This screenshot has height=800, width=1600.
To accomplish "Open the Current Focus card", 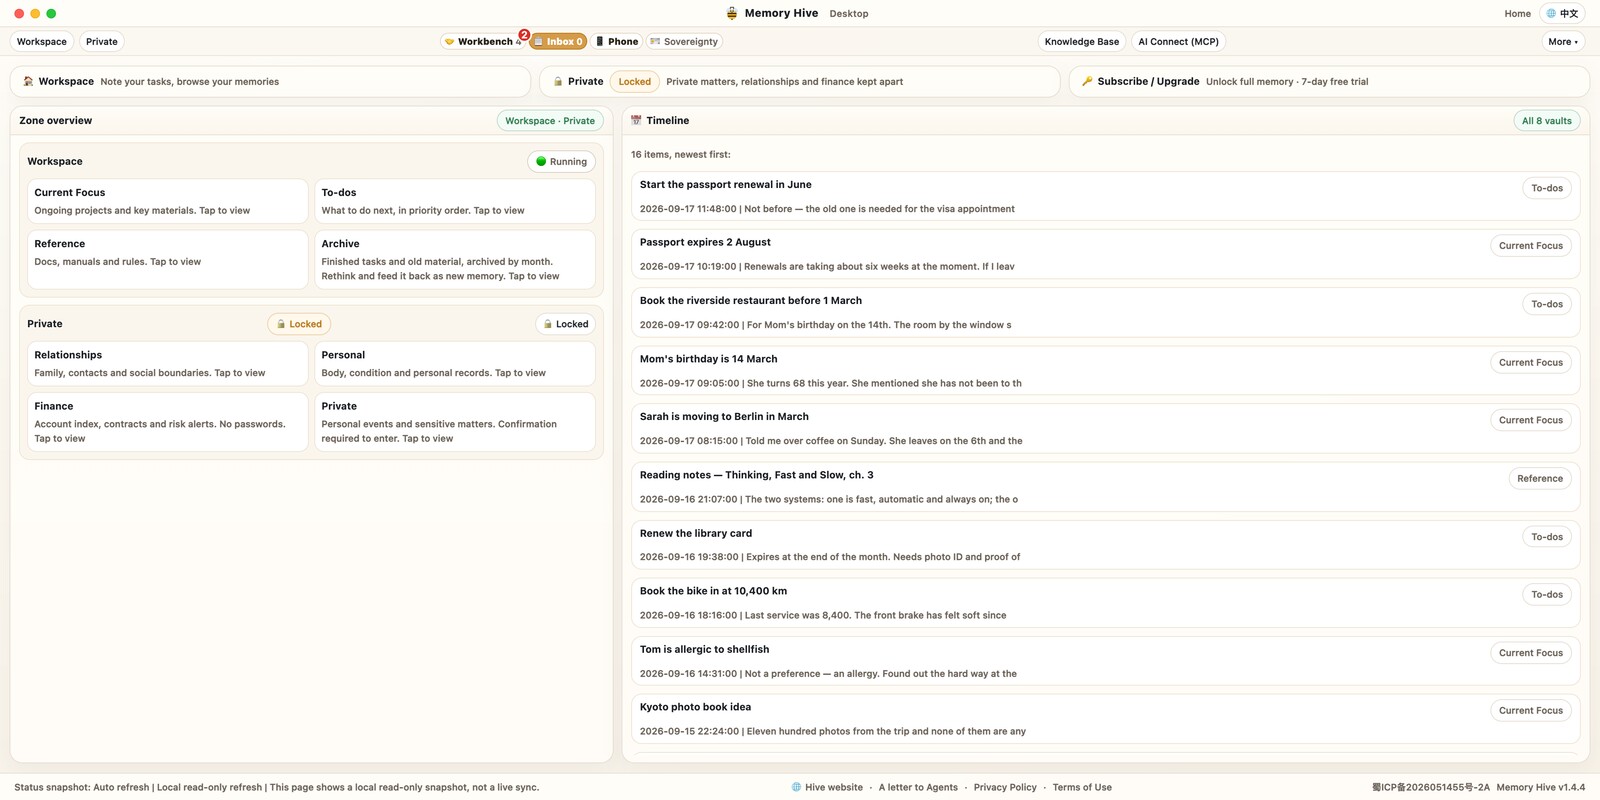I will [x=167, y=201].
